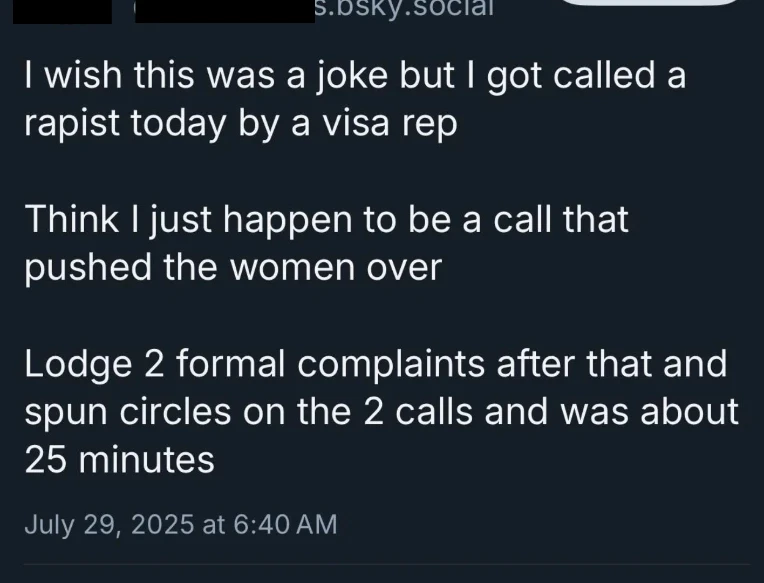Click the divider line below the timestamp

[387, 564]
